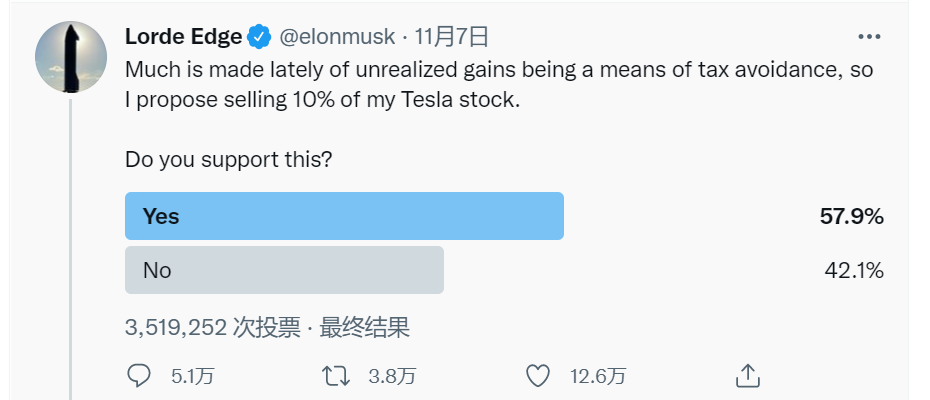This screenshot has width=930, height=400.
Task: Click the 57.9% poll percentage
Action: coord(852,217)
